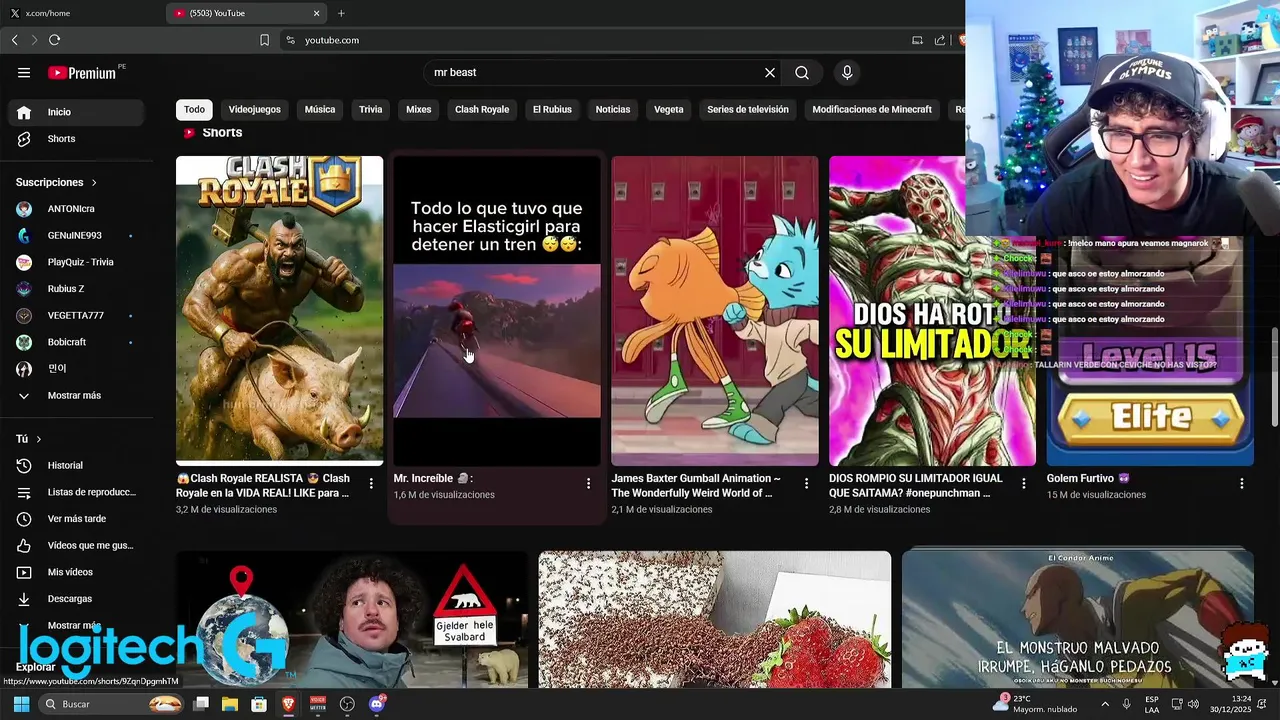Open 'DIOS ROMPIO SU LIMITADOR' short title
The width and height of the screenshot is (1280, 720).
tap(915, 486)
